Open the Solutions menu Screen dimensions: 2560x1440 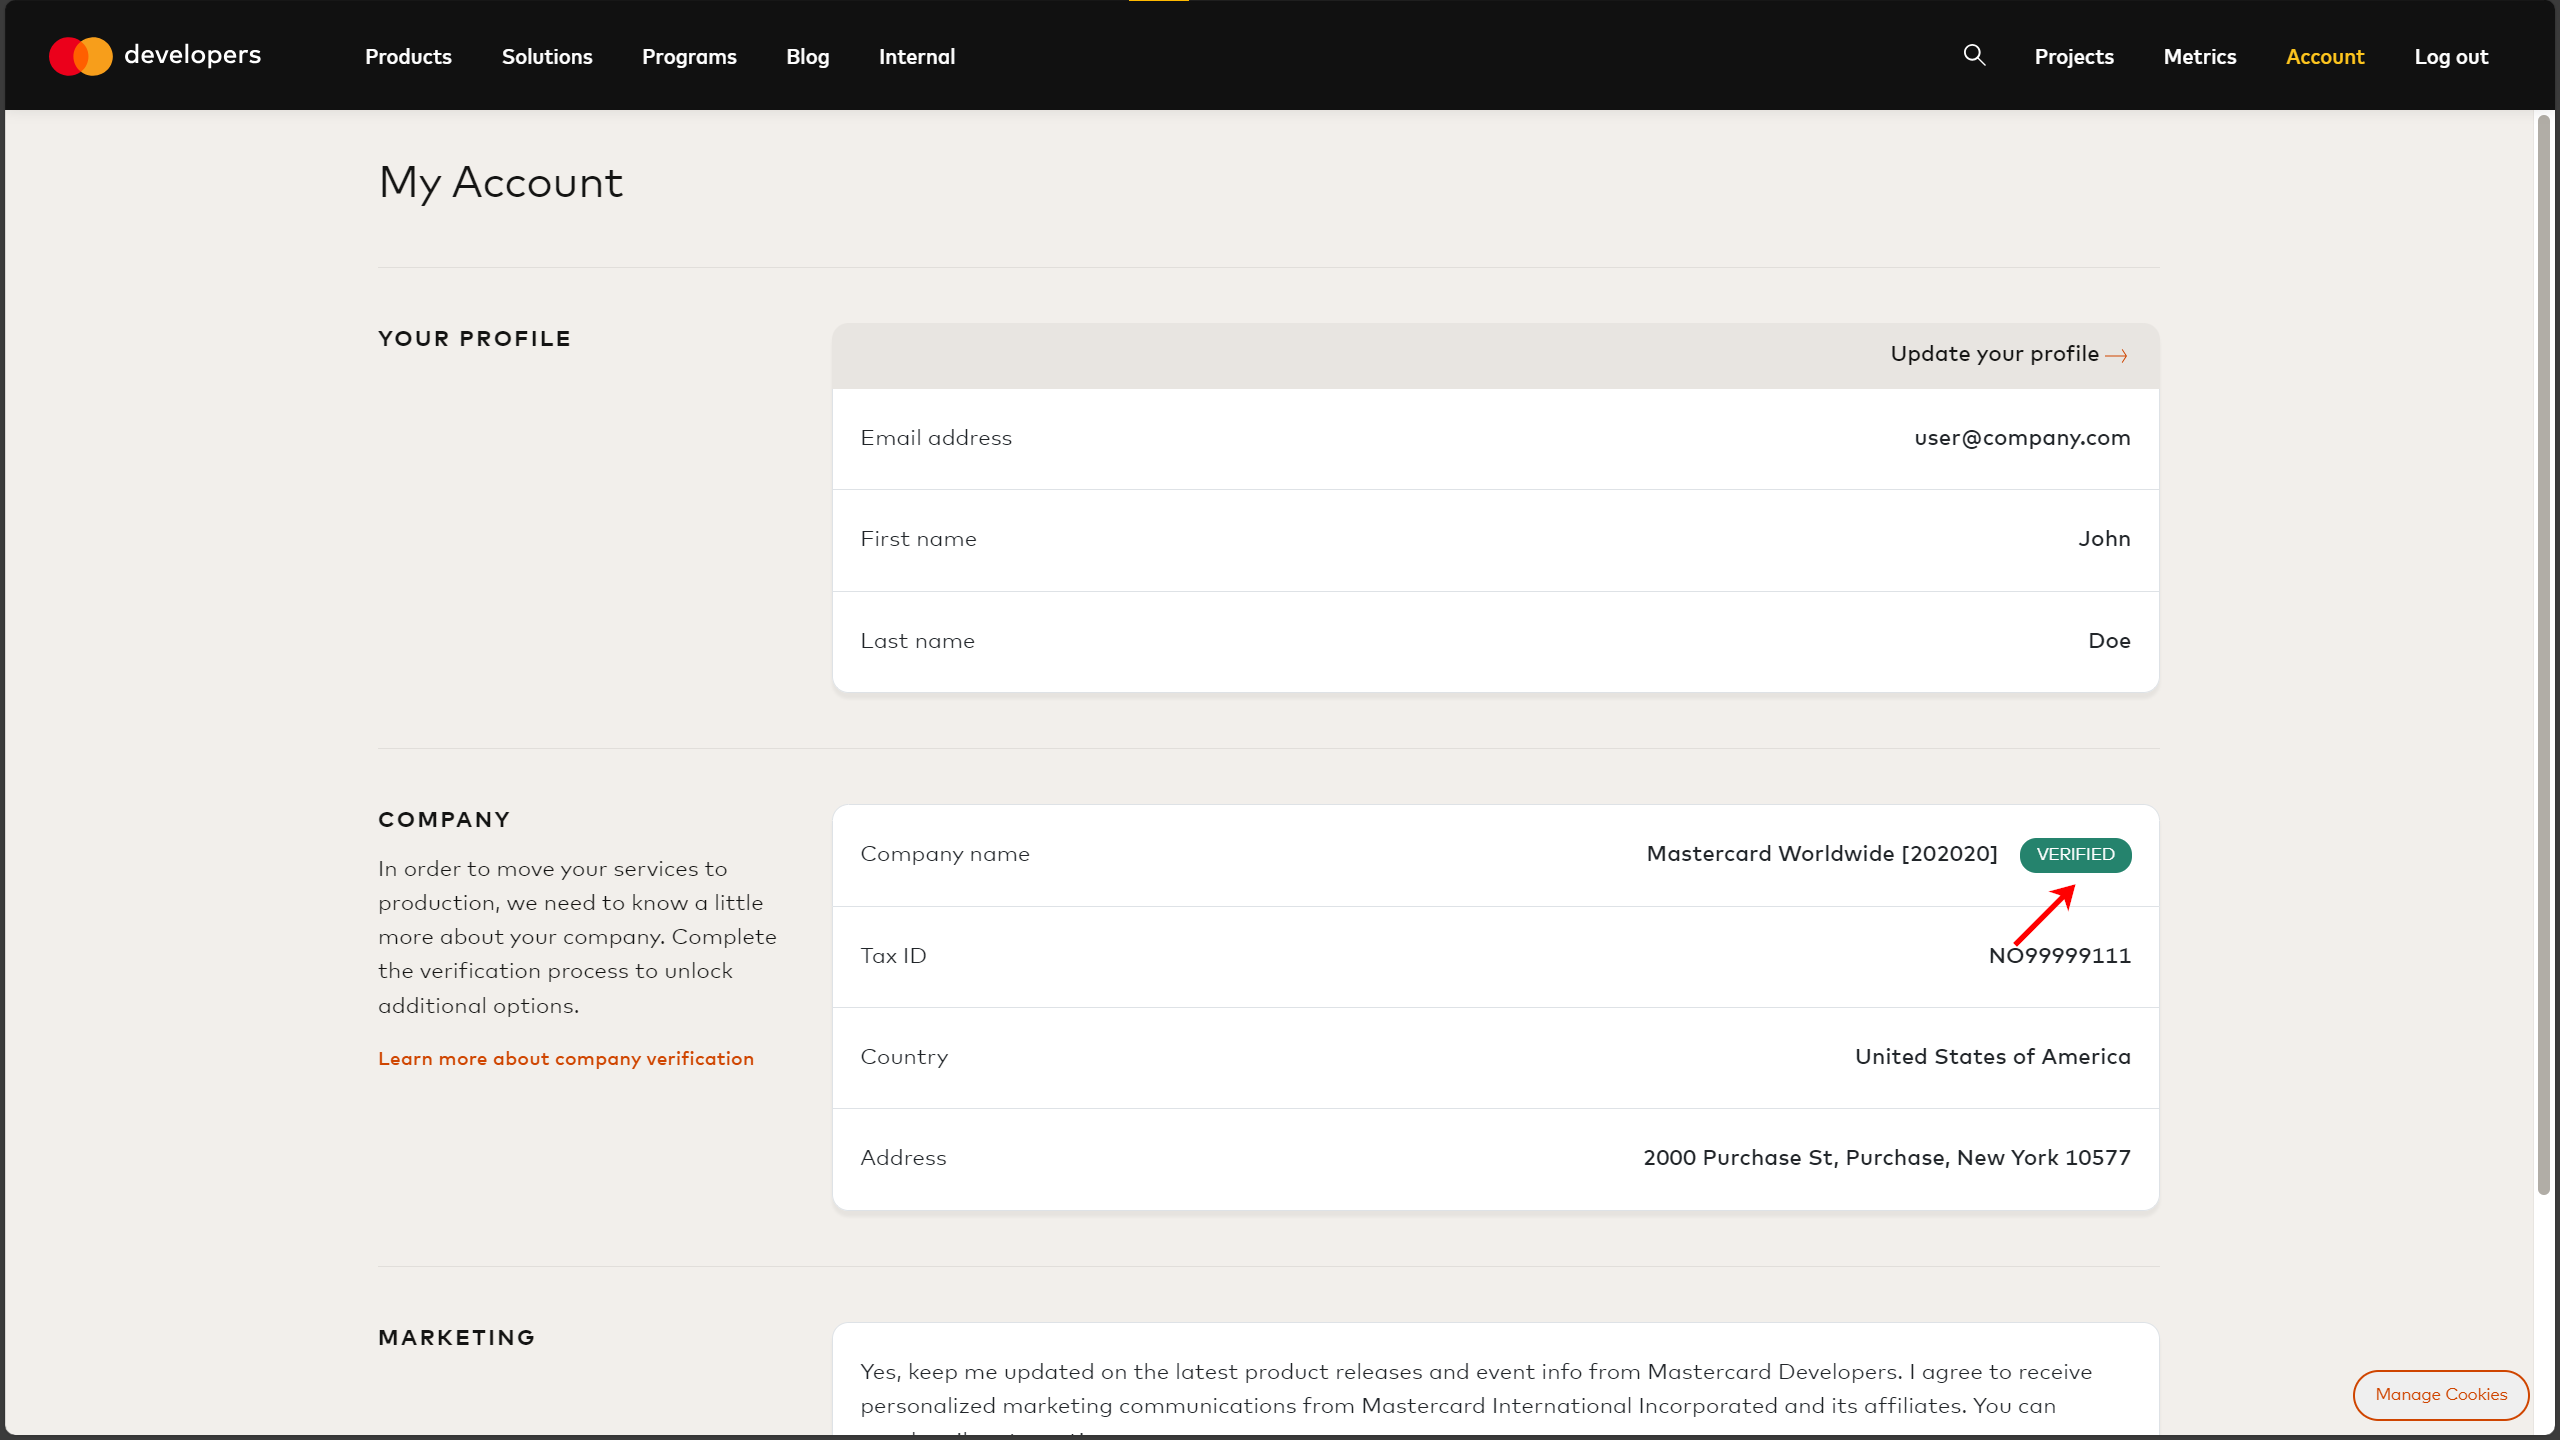[547, 57]
